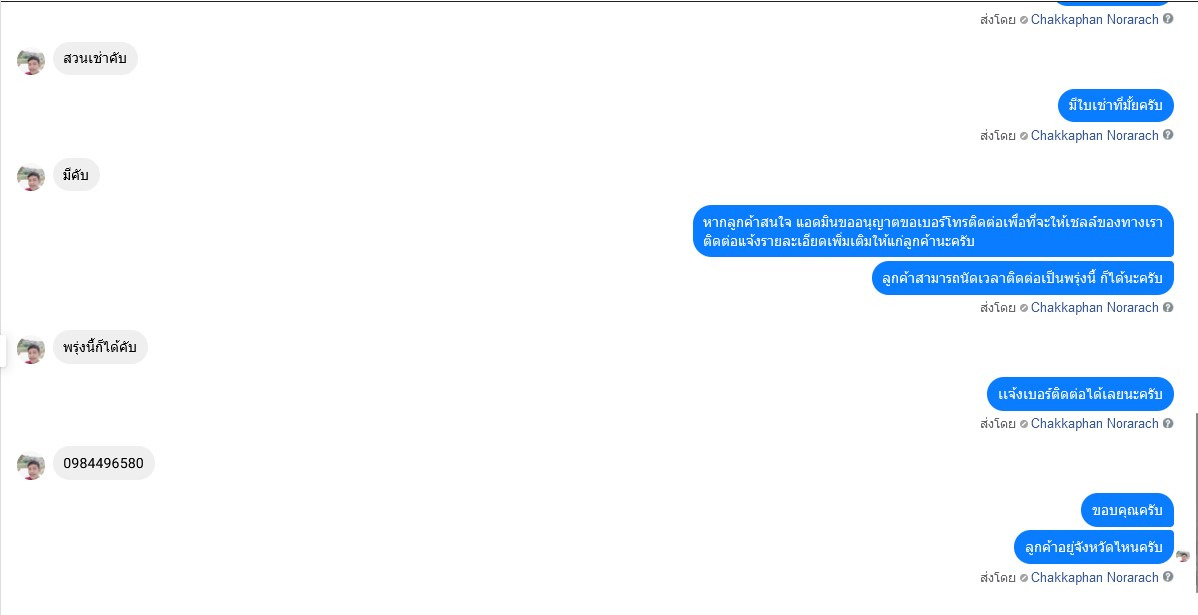This screenshot has height=615, width=1198.
Task: Click the ลูกค้าอยู่จังหวัดไหนครับ message bubble
Action: click(x=1093, y=547)
